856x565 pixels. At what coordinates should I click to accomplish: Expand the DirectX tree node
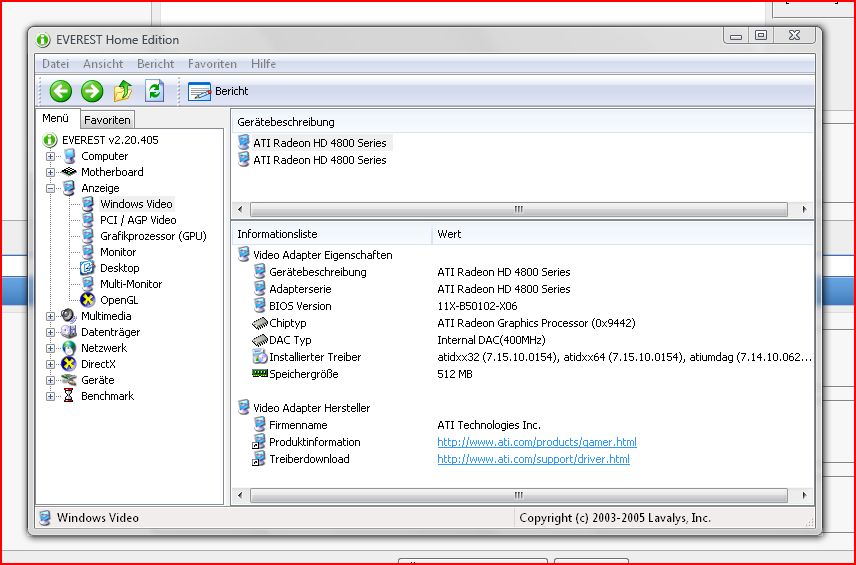pyautogui.click(x=50, y=364)
